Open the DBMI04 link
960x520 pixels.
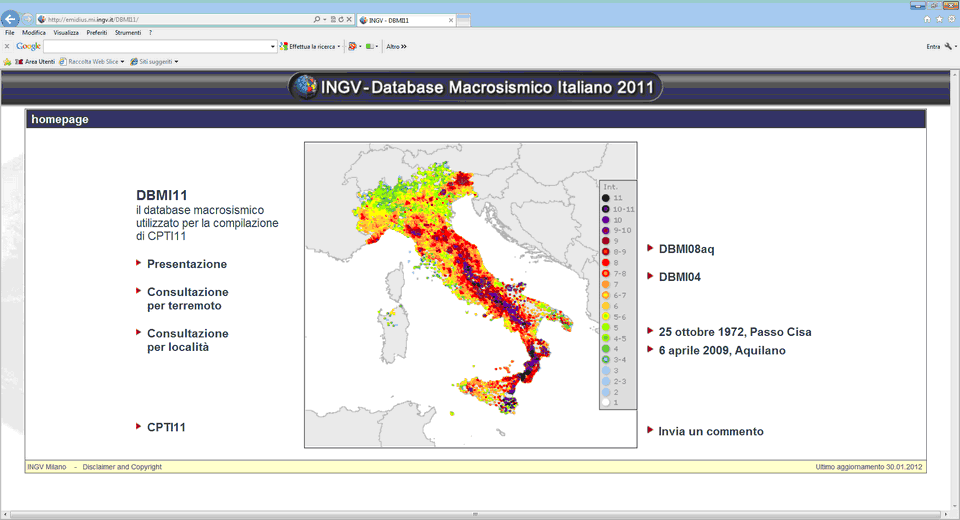point(680,277)
